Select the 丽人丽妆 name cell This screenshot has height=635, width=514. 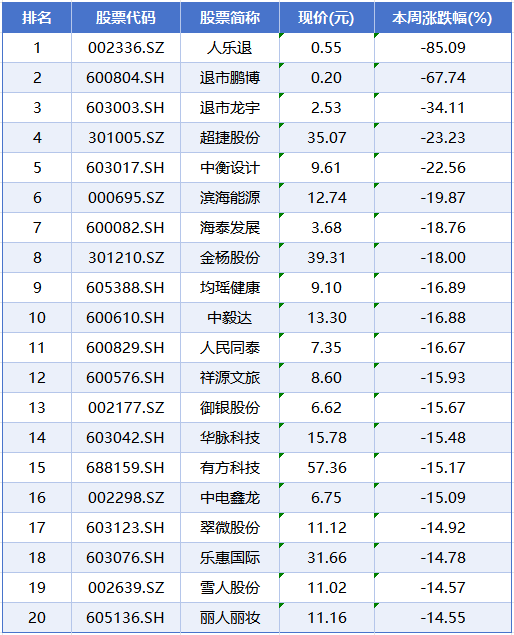230,618
